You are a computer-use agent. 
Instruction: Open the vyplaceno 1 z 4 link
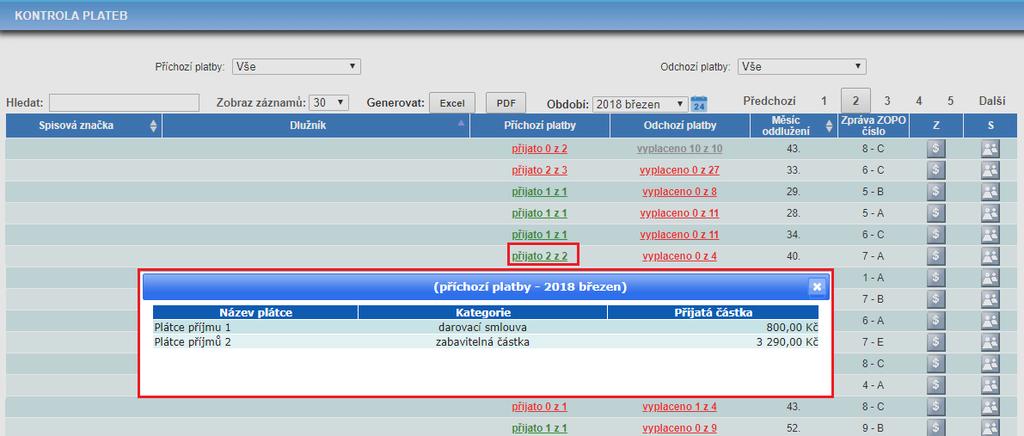pos(680,407)
